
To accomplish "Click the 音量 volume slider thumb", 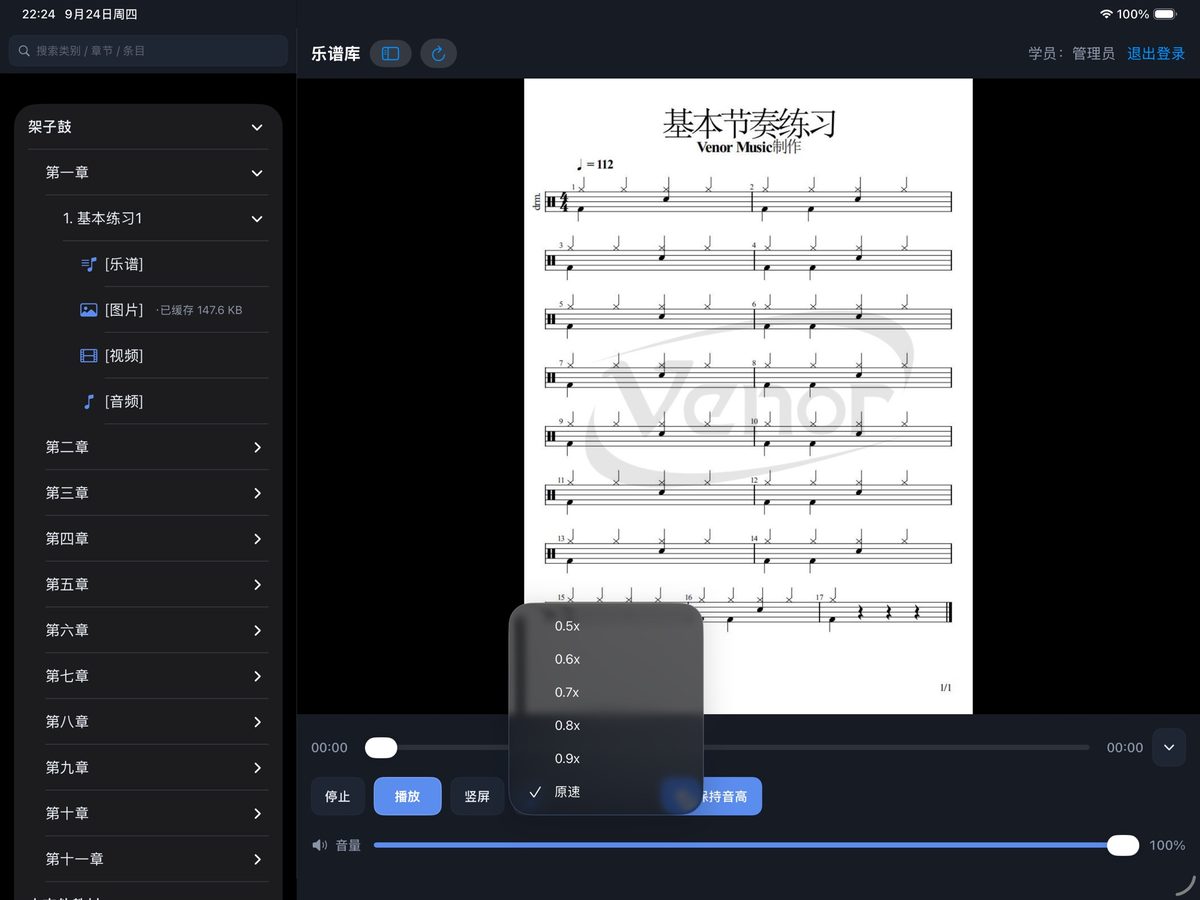I will click(1123, 845).
